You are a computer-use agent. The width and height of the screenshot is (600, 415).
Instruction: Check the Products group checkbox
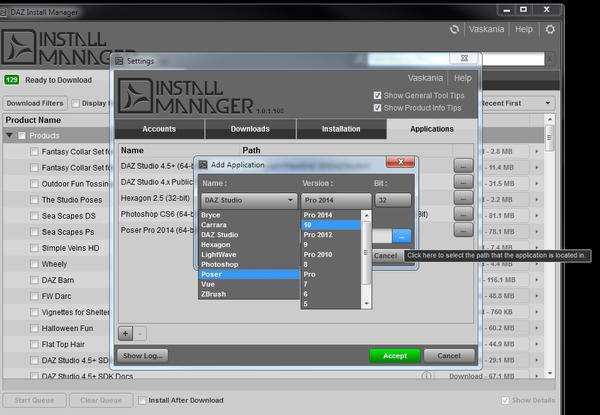click(x=22, y=136)
